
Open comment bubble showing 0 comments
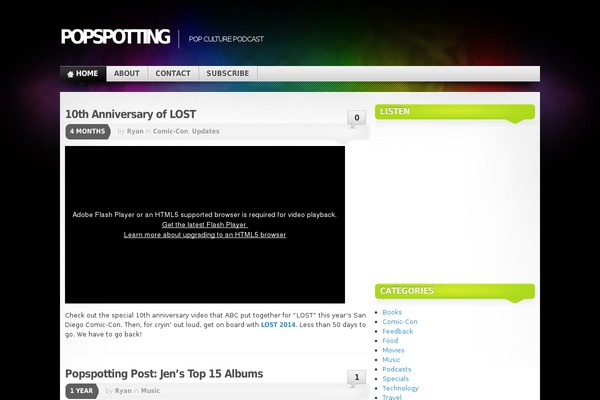point(356,118)
